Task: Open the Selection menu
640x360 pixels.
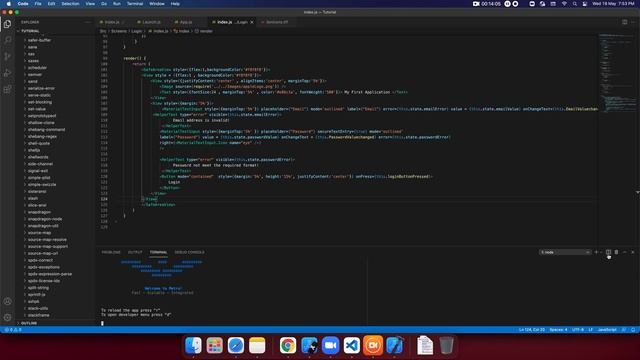Action: click(x=70, y=4)
